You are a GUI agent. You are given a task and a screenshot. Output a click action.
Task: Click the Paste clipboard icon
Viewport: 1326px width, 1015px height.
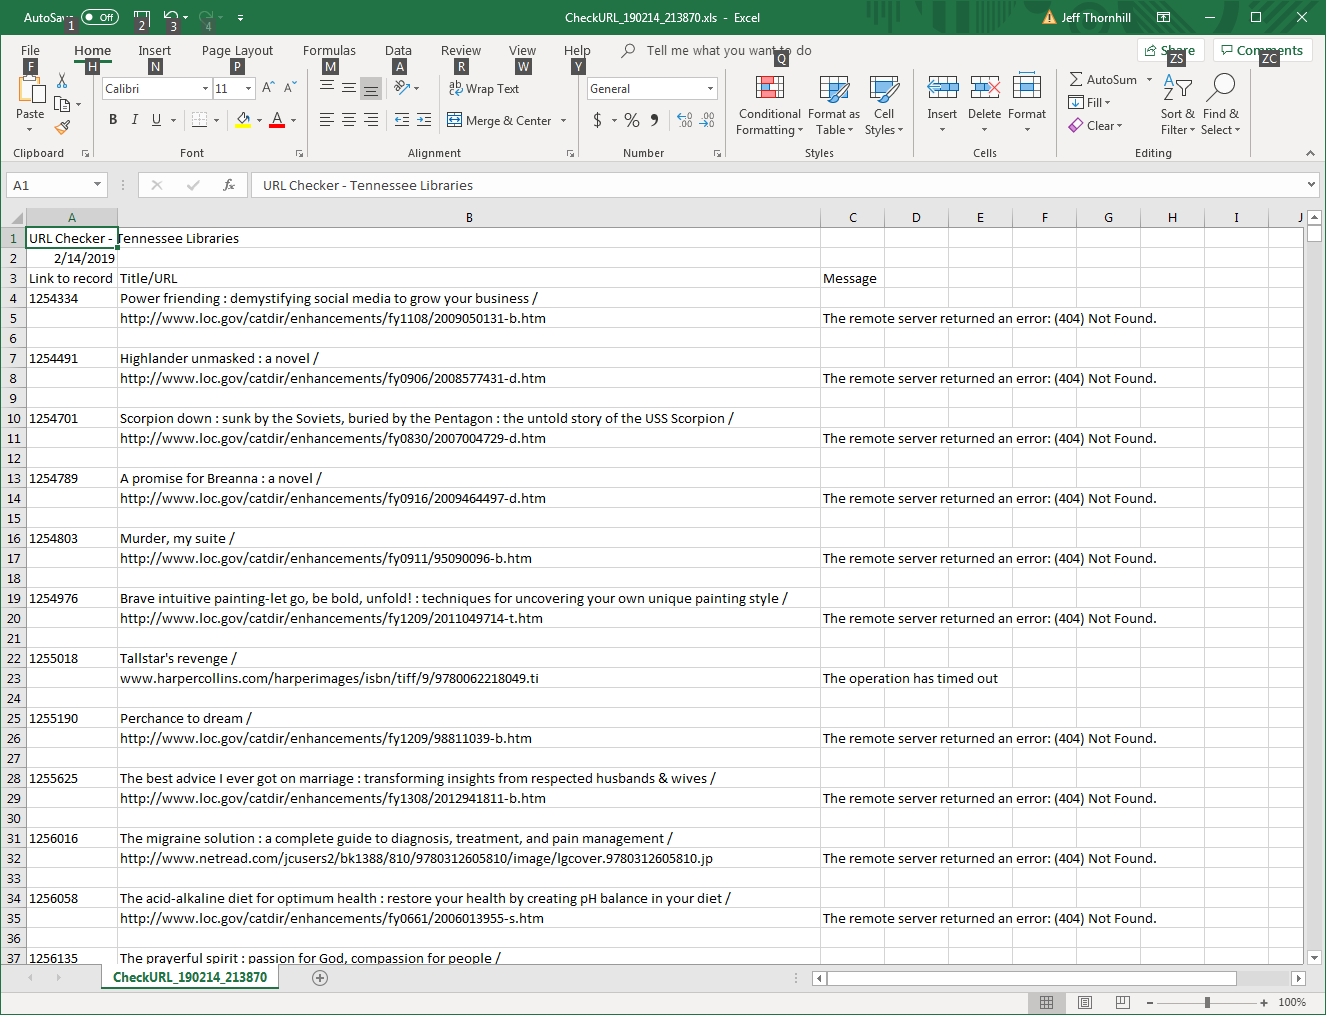pyautogui.click(x=30, y=92)
